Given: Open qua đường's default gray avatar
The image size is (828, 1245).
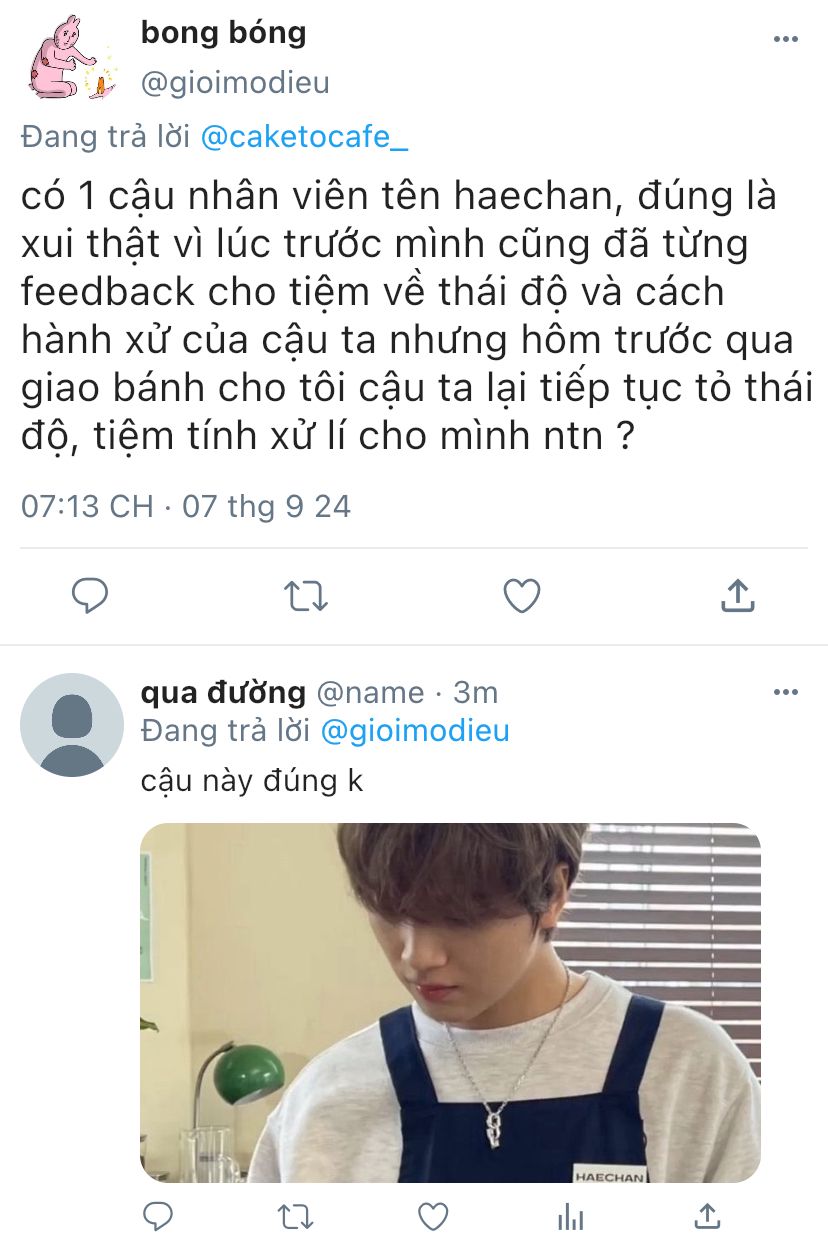Looking at the screenshot, I should pos(72,725).
